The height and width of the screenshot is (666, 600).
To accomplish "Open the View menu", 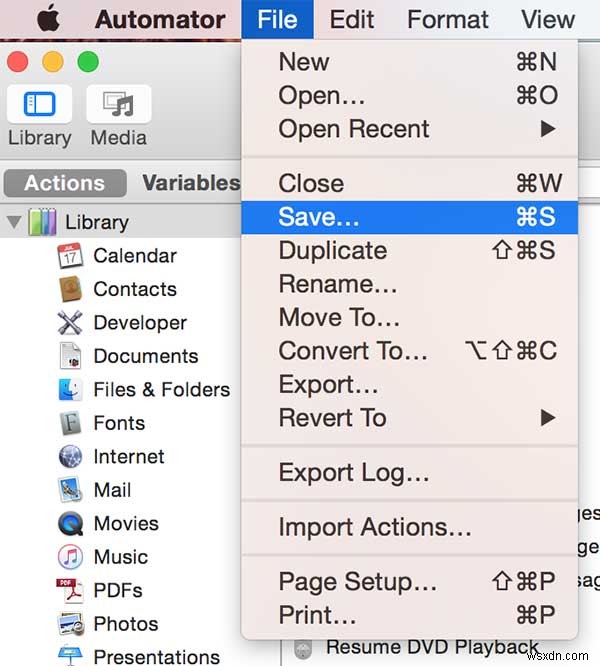I will [548, 20].
